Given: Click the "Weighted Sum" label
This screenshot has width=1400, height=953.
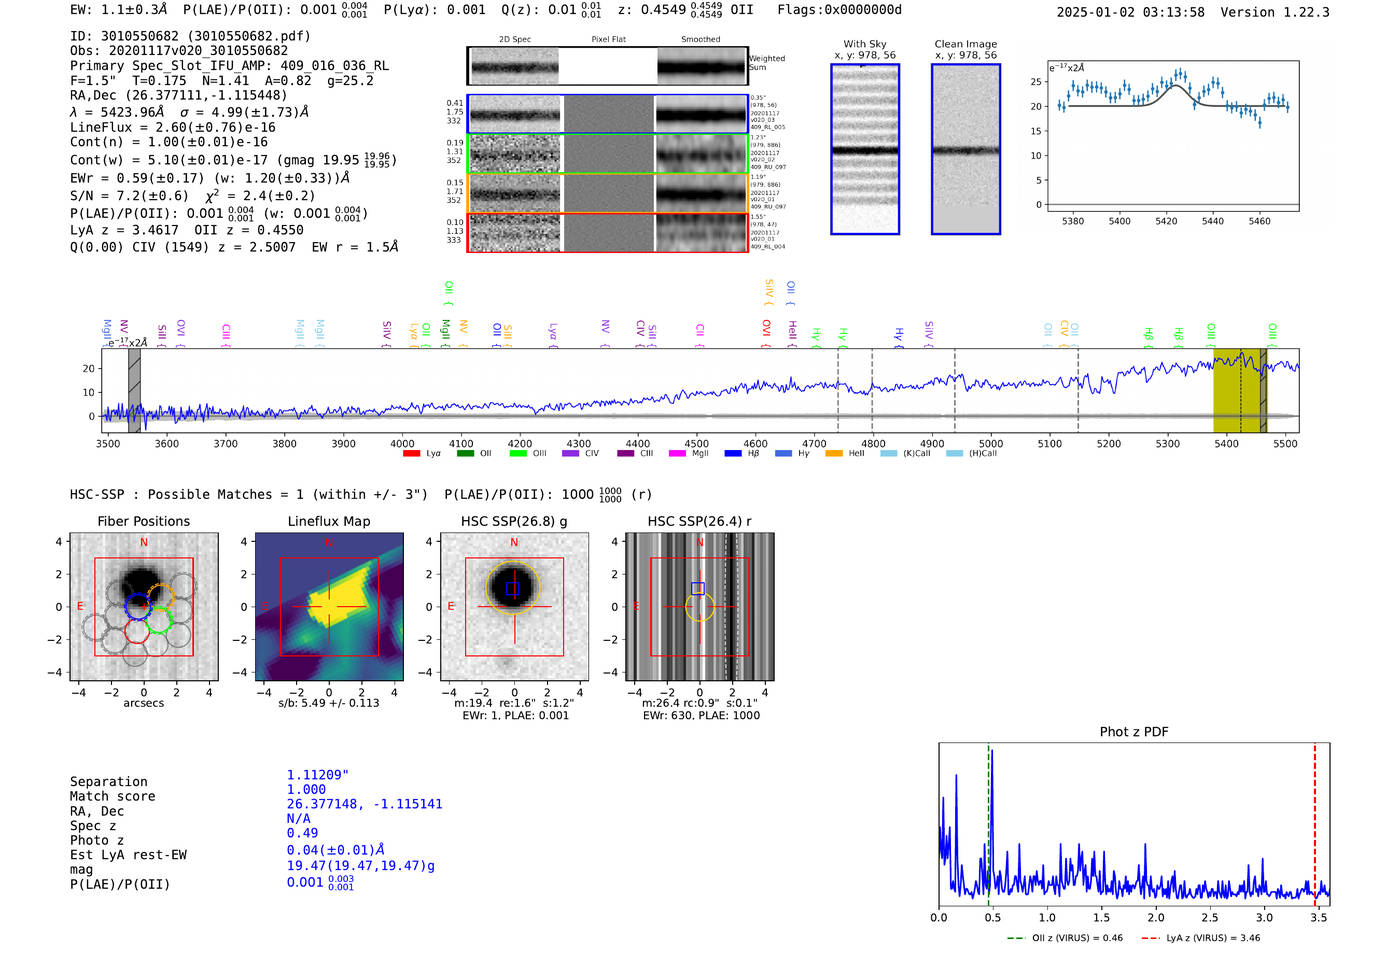Looking at the screenshot, I should pyautogui.click(x=767, y=63).
